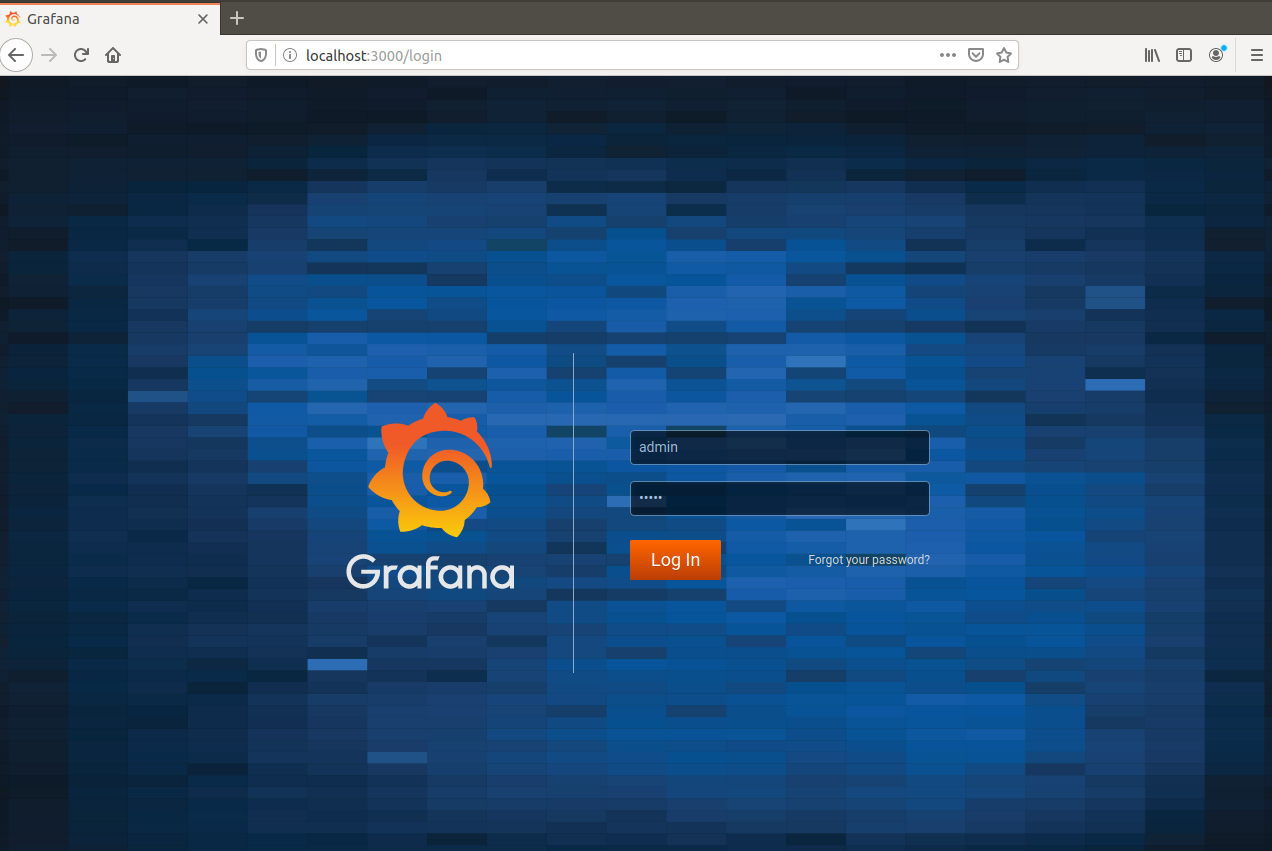This screenshot has height=851, width=1272.
Task: Reload the Grafana login page
Action: point(82,55)
